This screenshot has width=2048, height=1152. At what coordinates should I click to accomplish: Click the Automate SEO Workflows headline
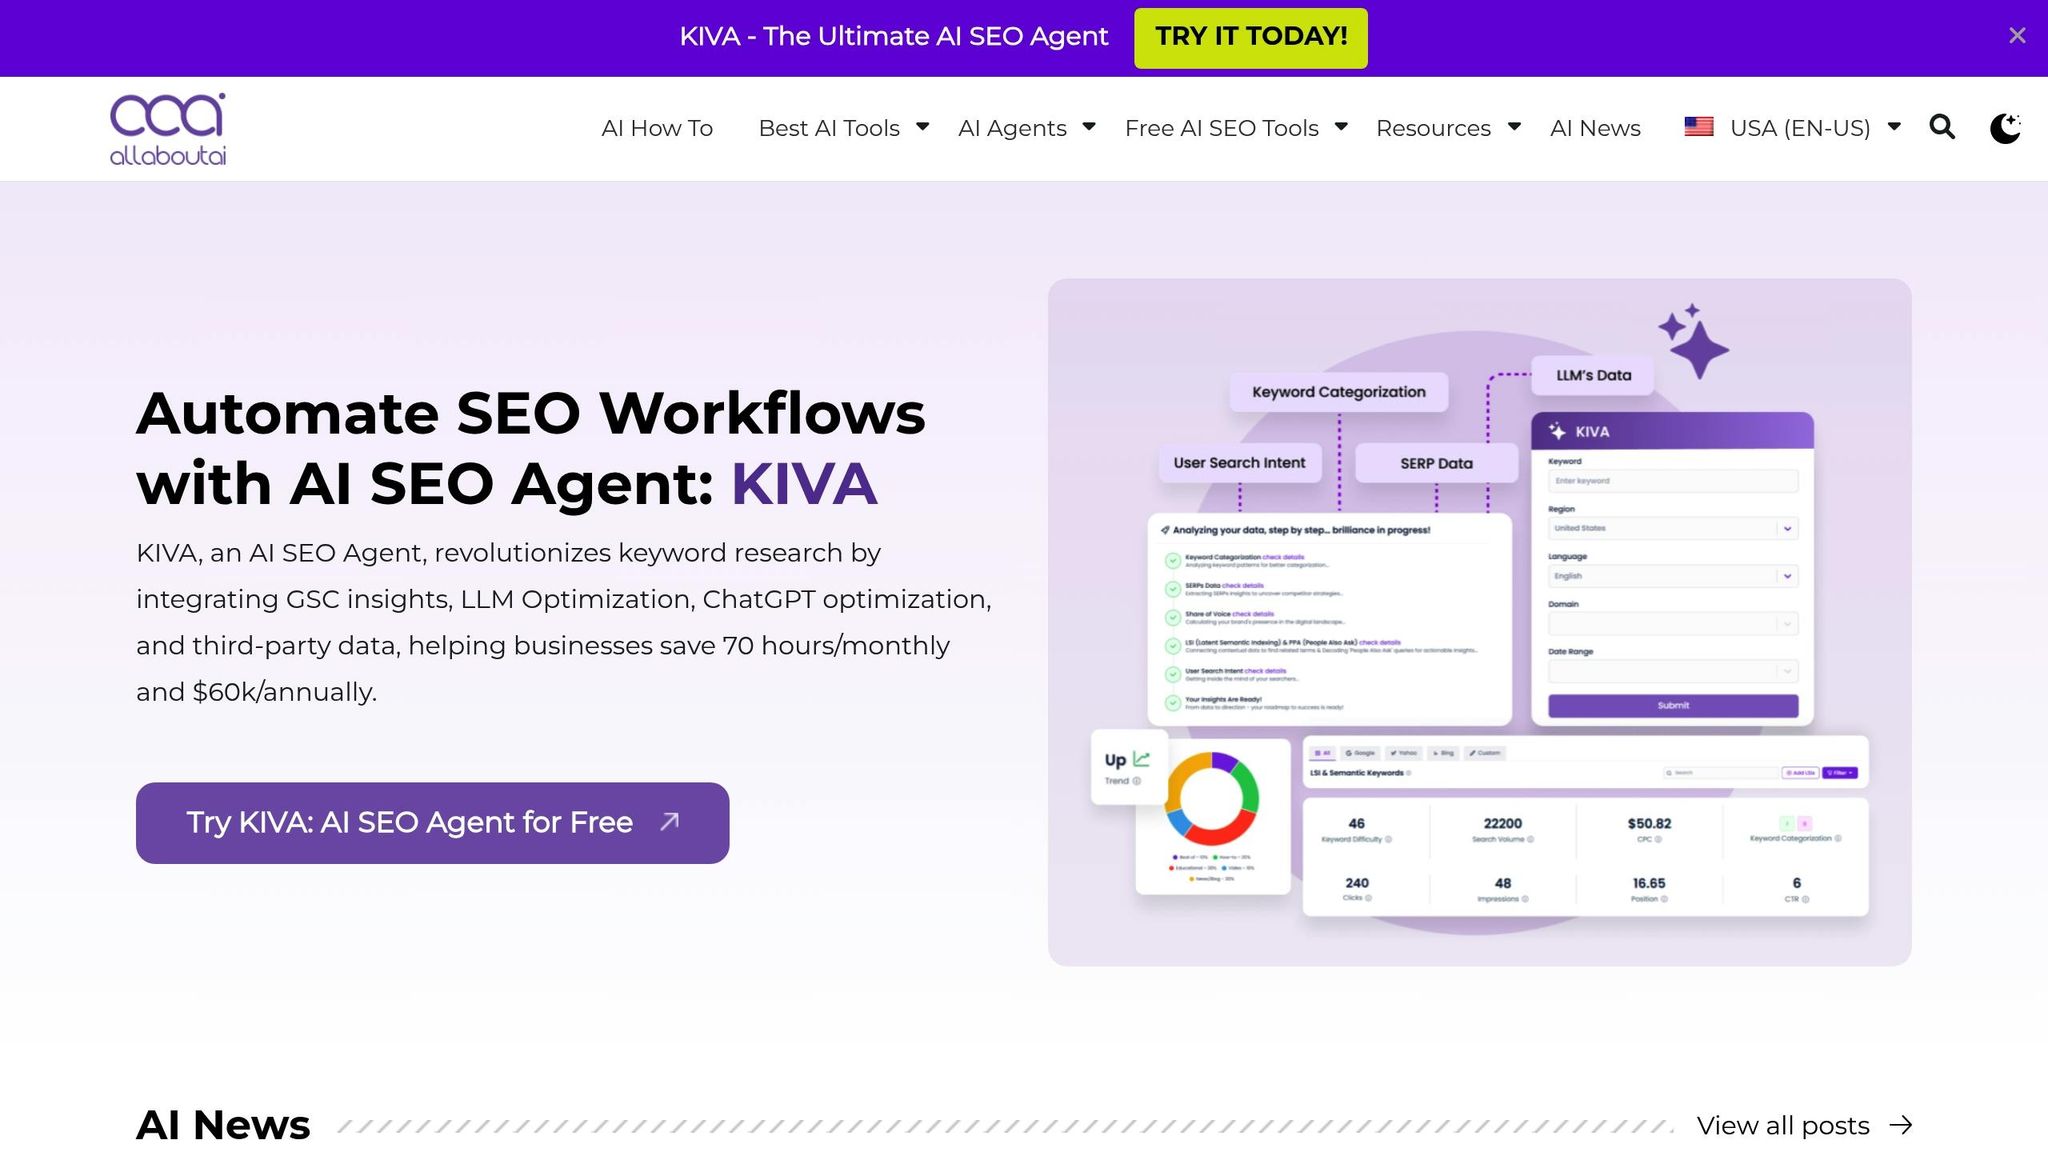click(x=531, y=448)
